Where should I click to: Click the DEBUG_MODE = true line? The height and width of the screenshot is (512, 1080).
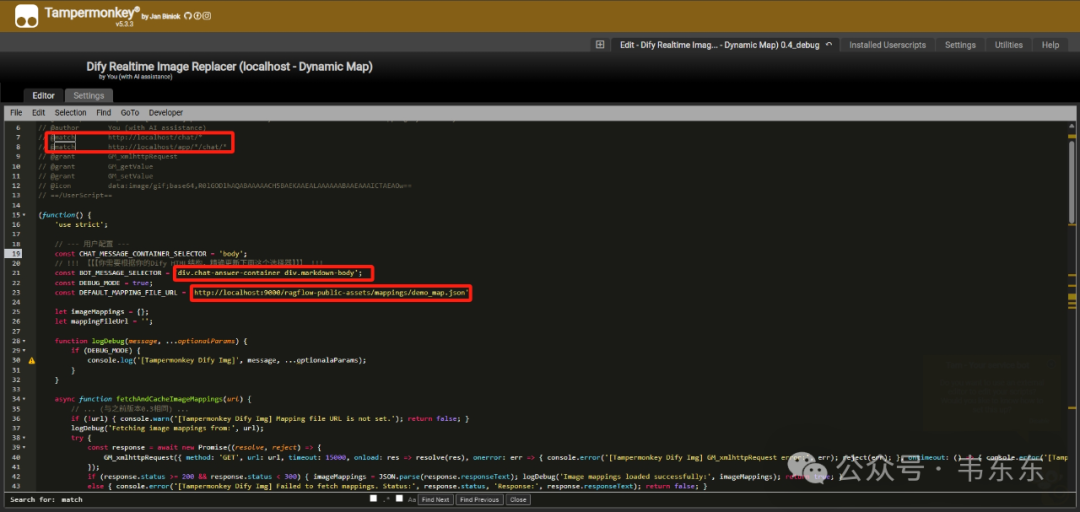click(103, 283)
